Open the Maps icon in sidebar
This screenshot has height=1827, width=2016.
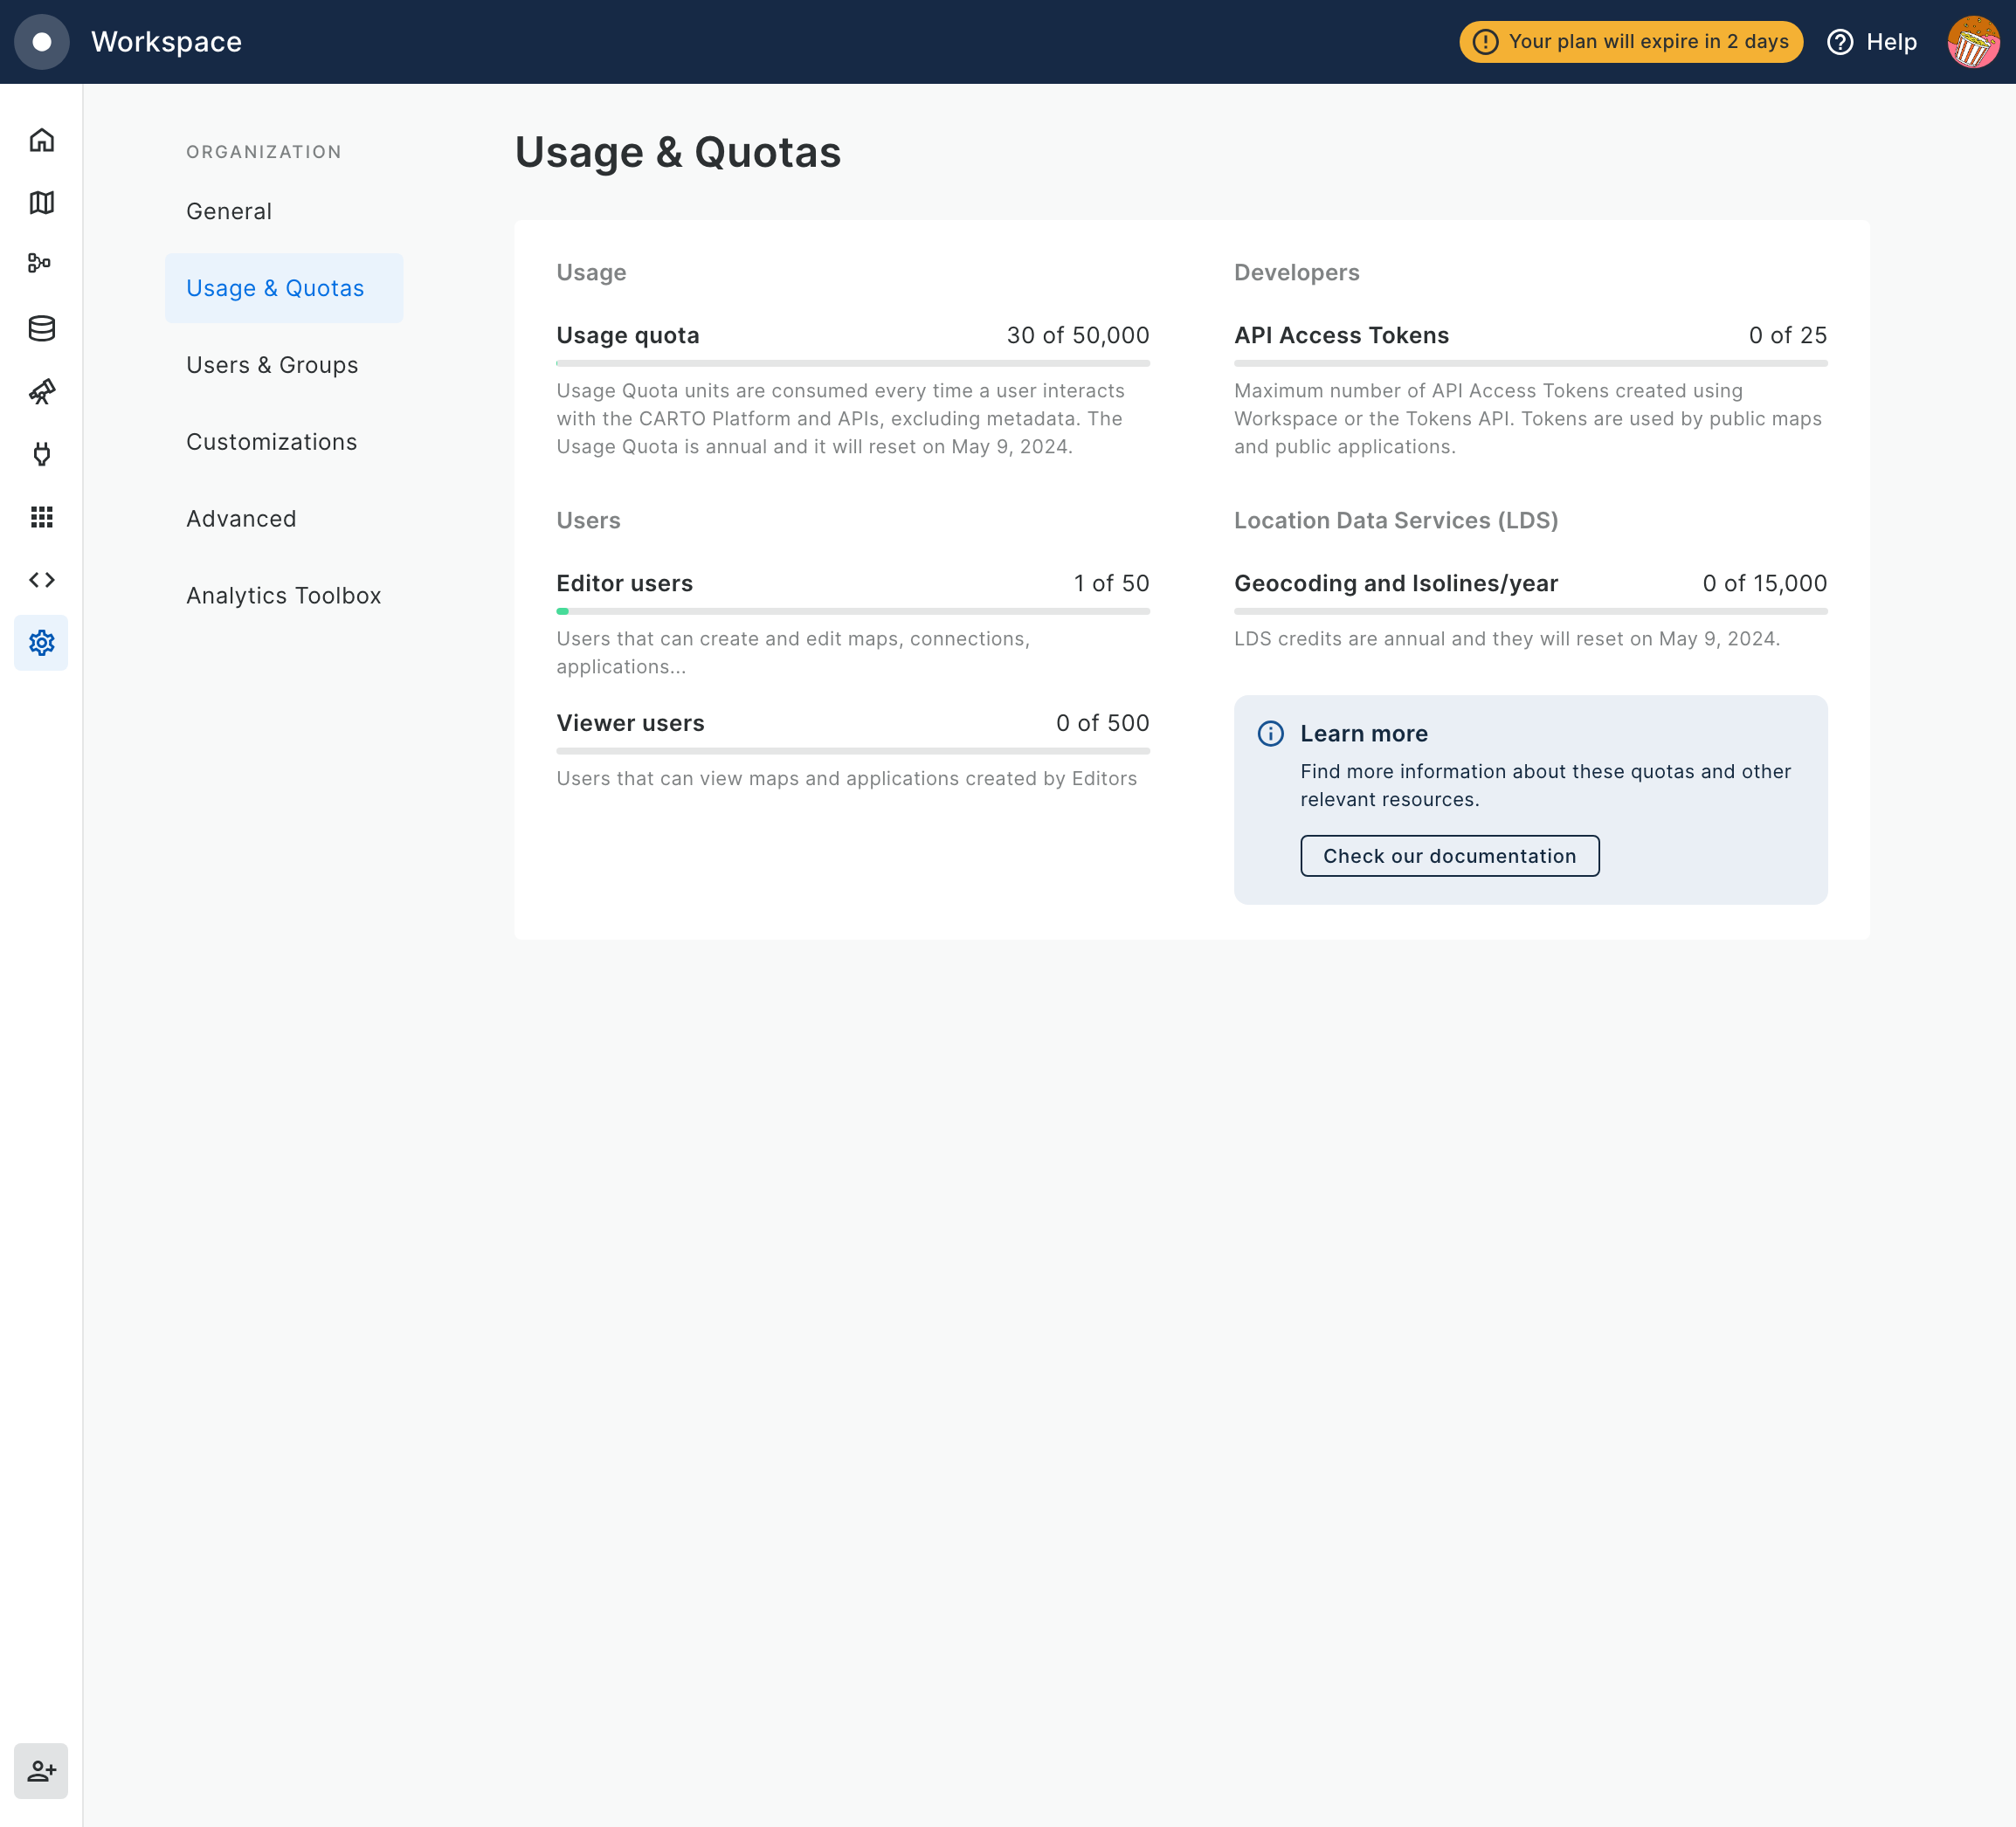41,203
